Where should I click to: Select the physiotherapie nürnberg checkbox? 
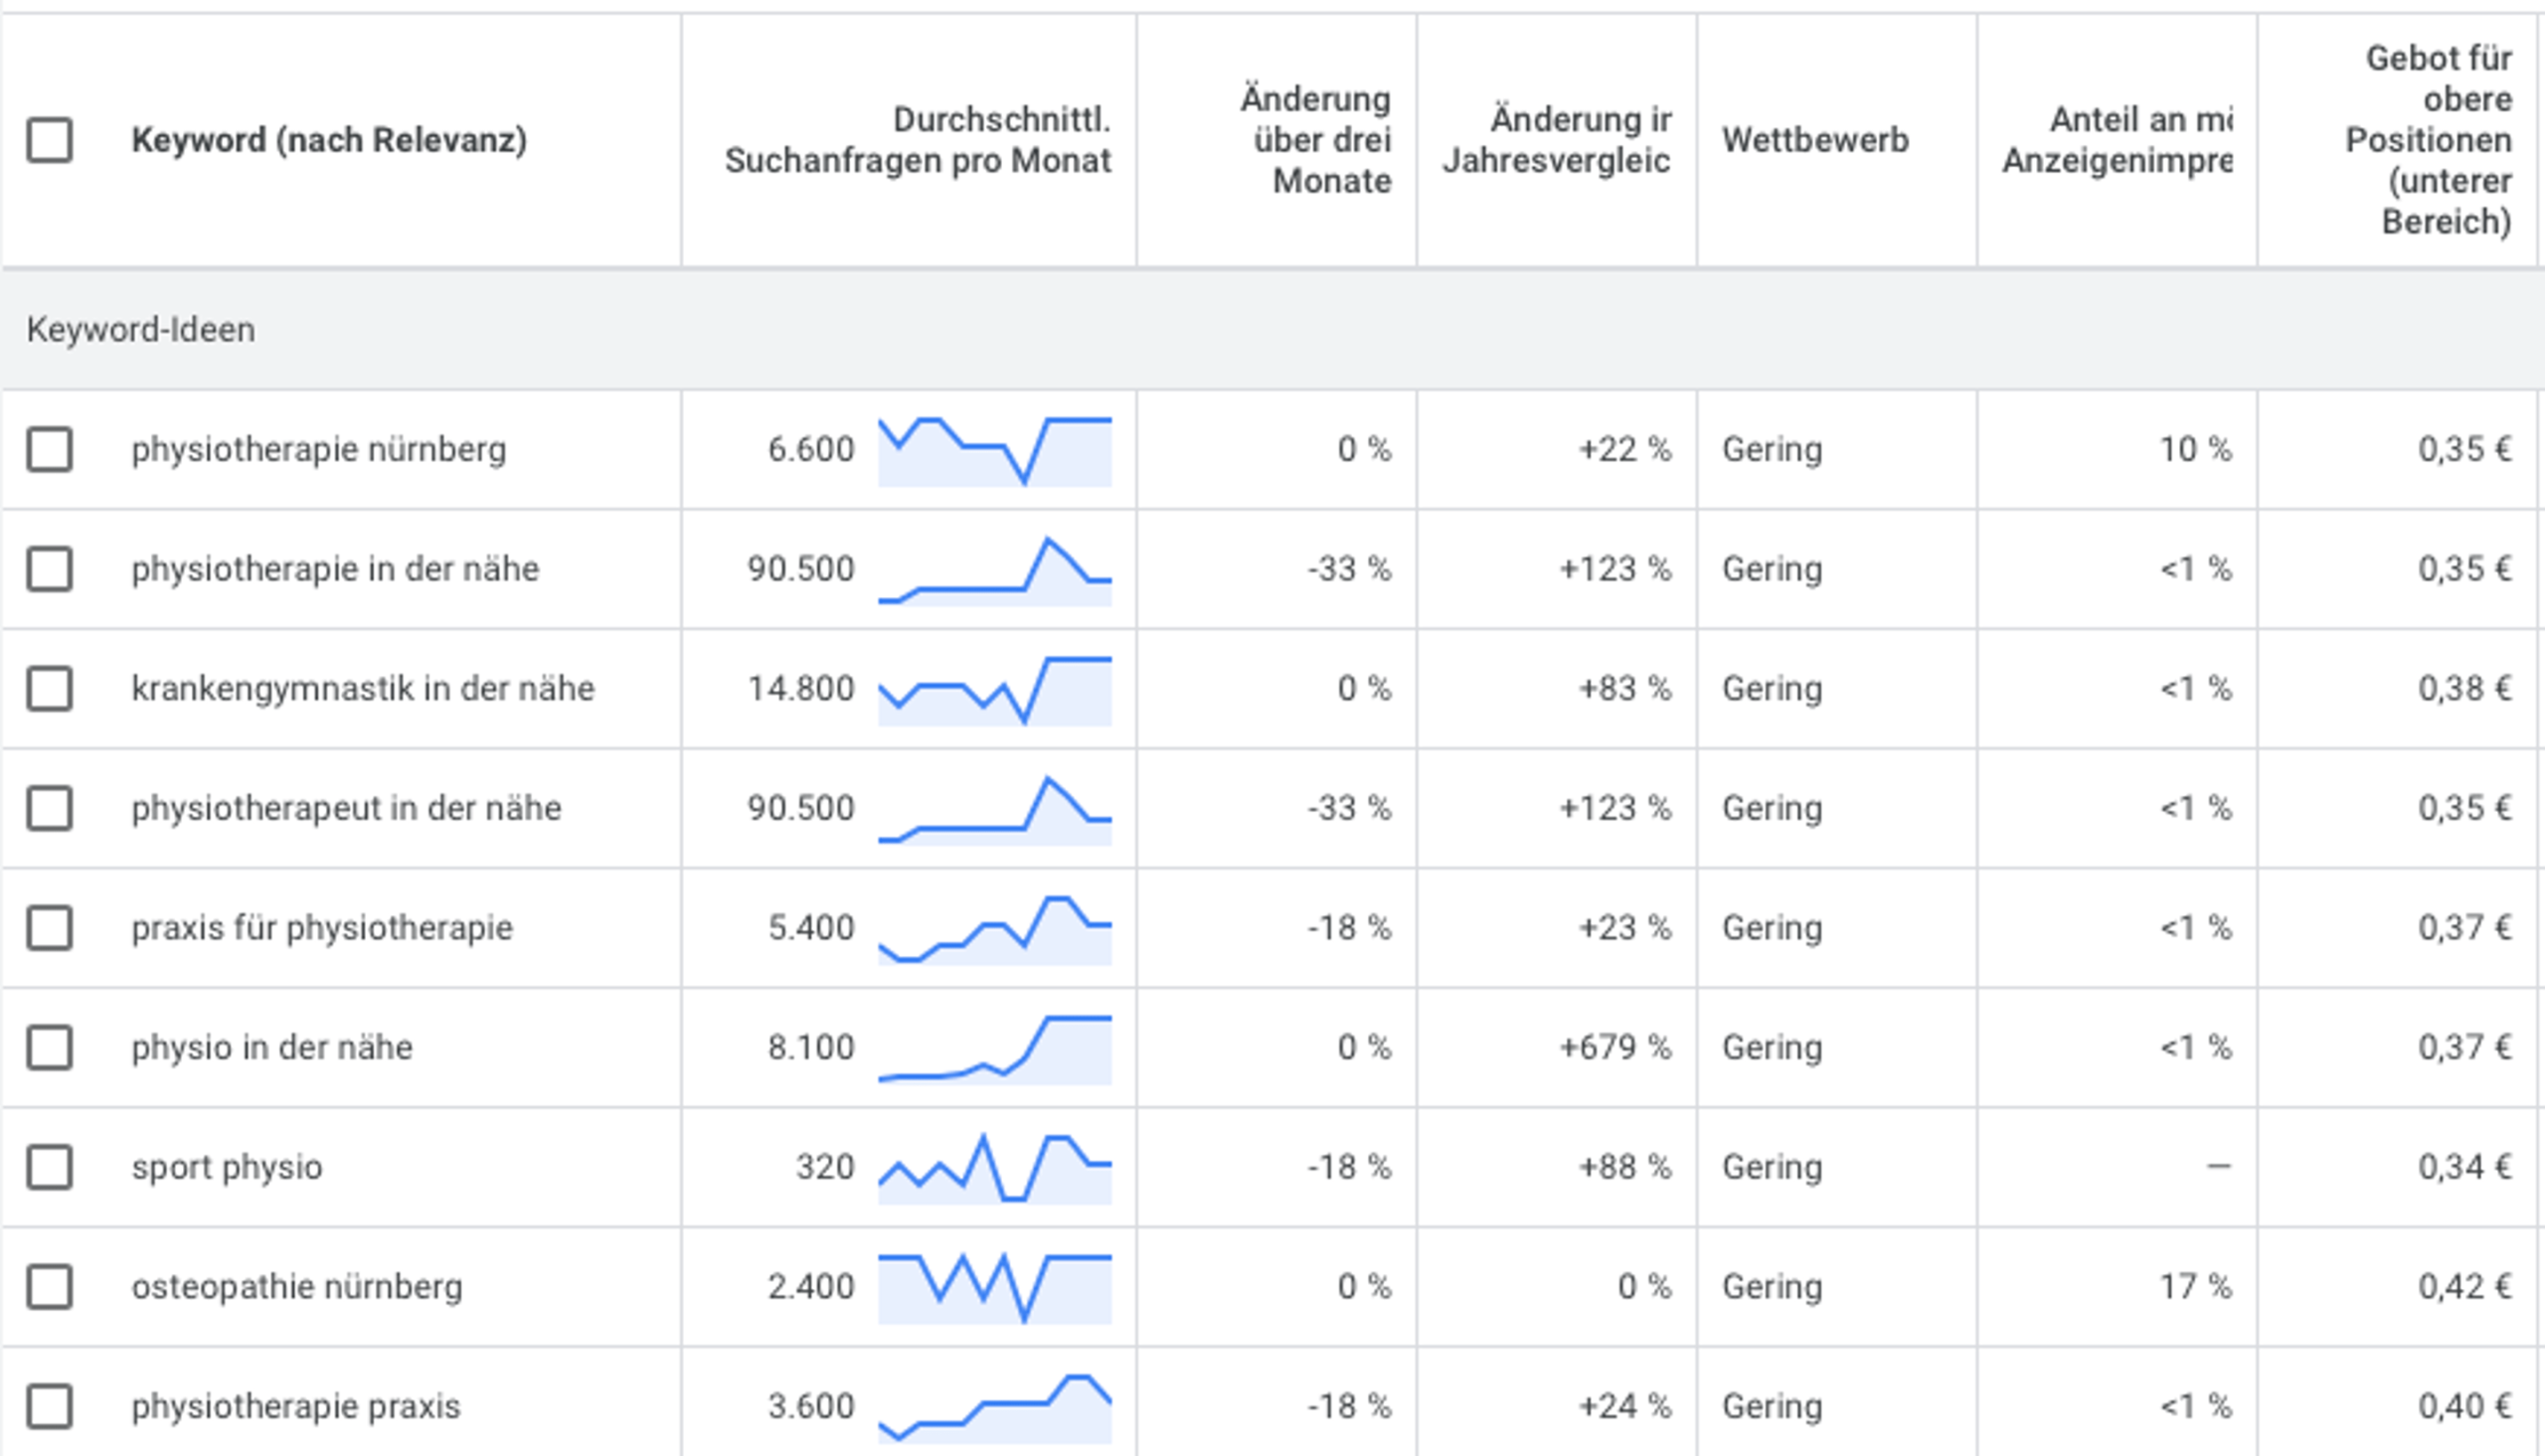click(50, 449)
